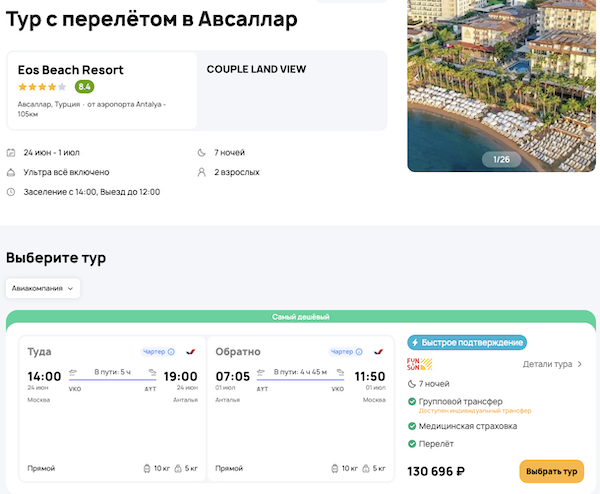Viewport: 600px width, 494px height.
Task: Click the airline logo on return flight
Action: 377,352
